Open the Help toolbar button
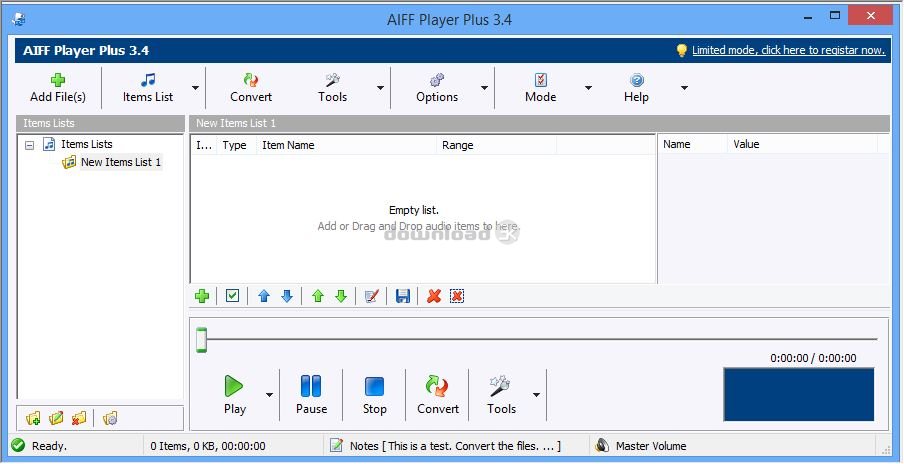 636,88
